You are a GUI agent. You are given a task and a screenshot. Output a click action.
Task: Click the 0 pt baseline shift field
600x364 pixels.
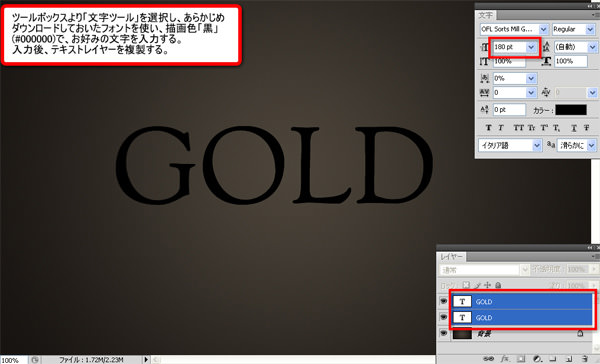509,110
